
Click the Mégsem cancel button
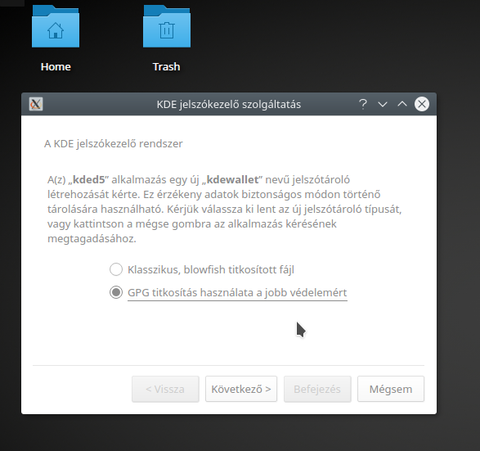point(391,389)
